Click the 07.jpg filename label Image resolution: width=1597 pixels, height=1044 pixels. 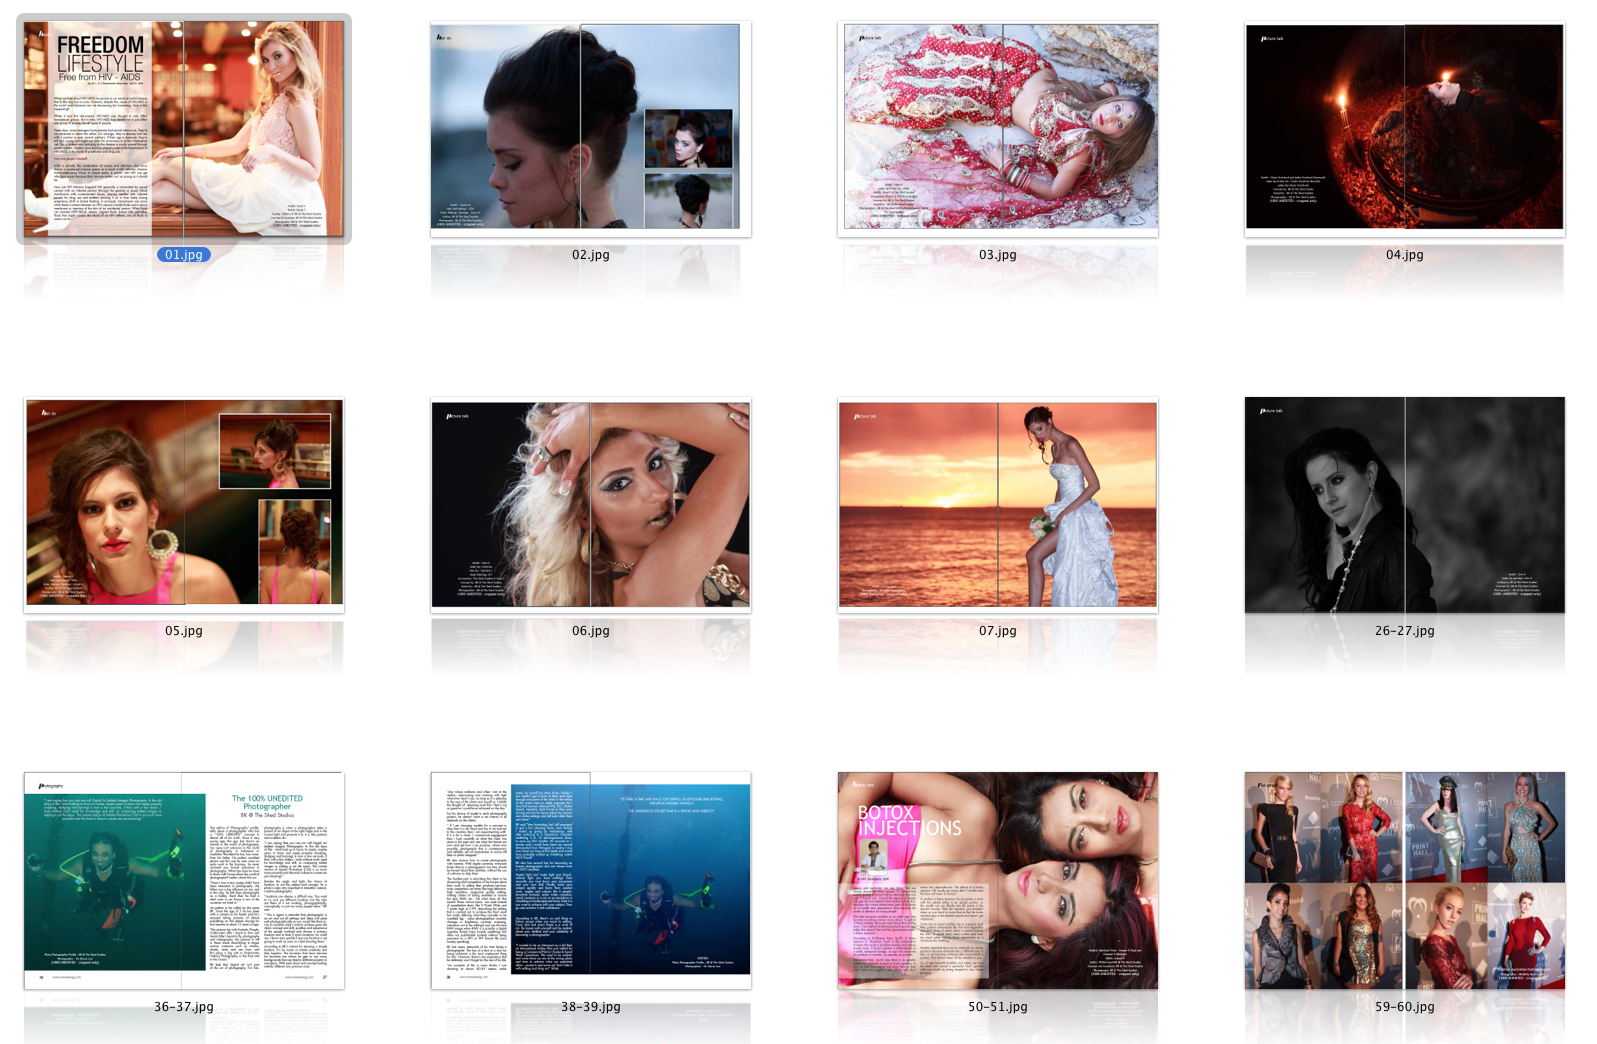point(997,631)
